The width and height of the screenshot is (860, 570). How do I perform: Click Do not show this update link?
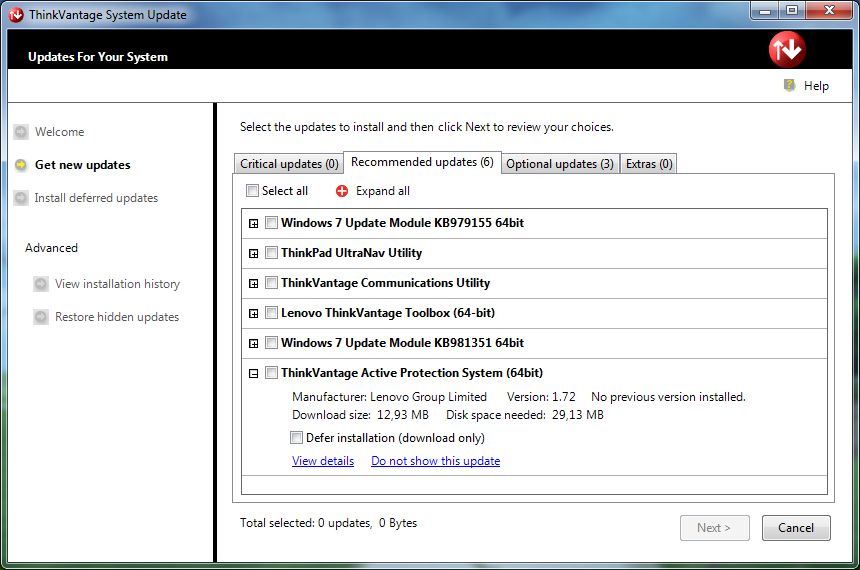tap(435, 461)
